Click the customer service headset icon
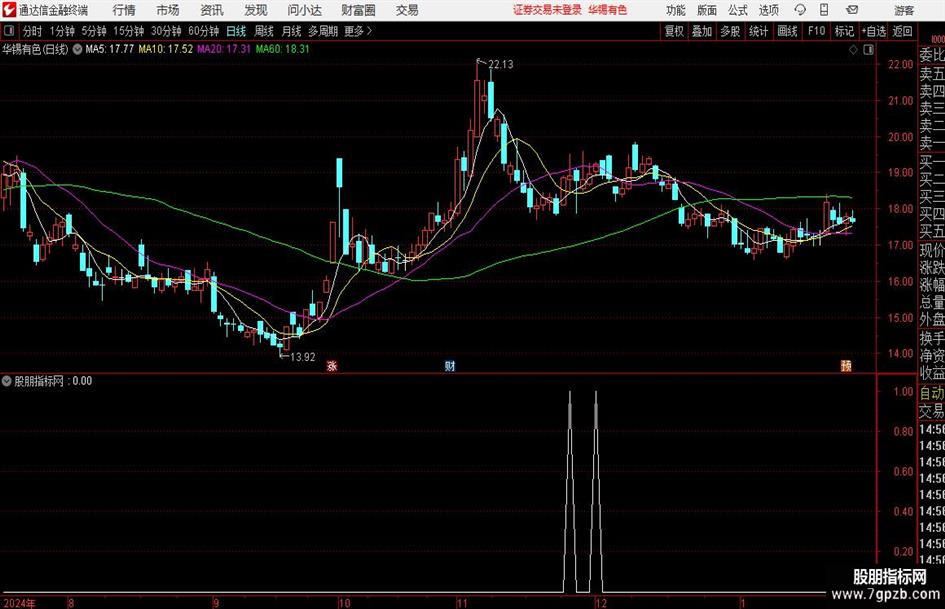The image size is (945, 609). [800, 10]
